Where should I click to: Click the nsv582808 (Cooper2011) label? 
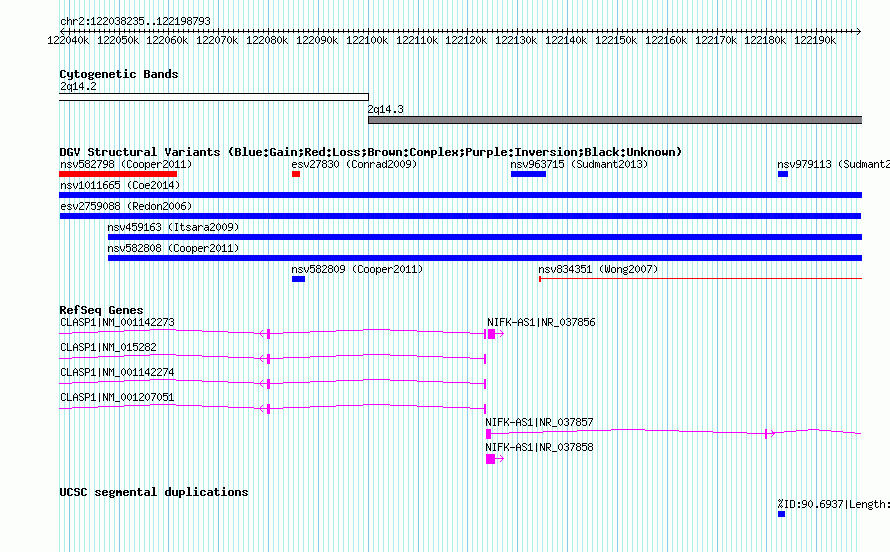(173, 248)
